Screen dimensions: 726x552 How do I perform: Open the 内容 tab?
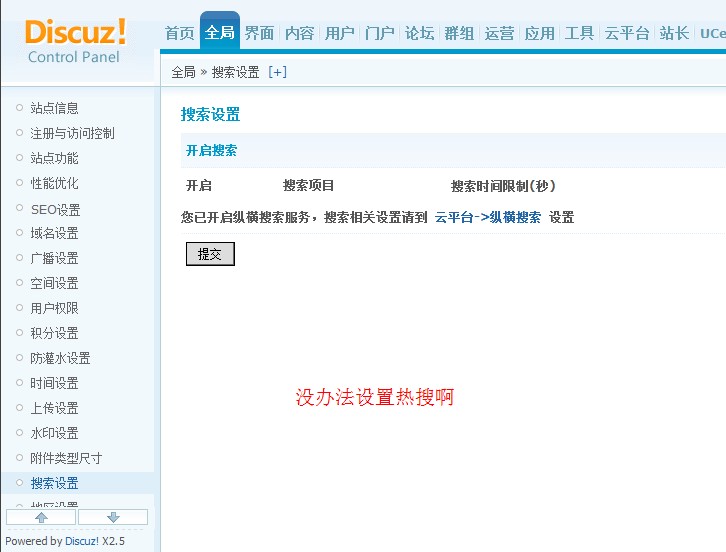[x=300, y=33]
